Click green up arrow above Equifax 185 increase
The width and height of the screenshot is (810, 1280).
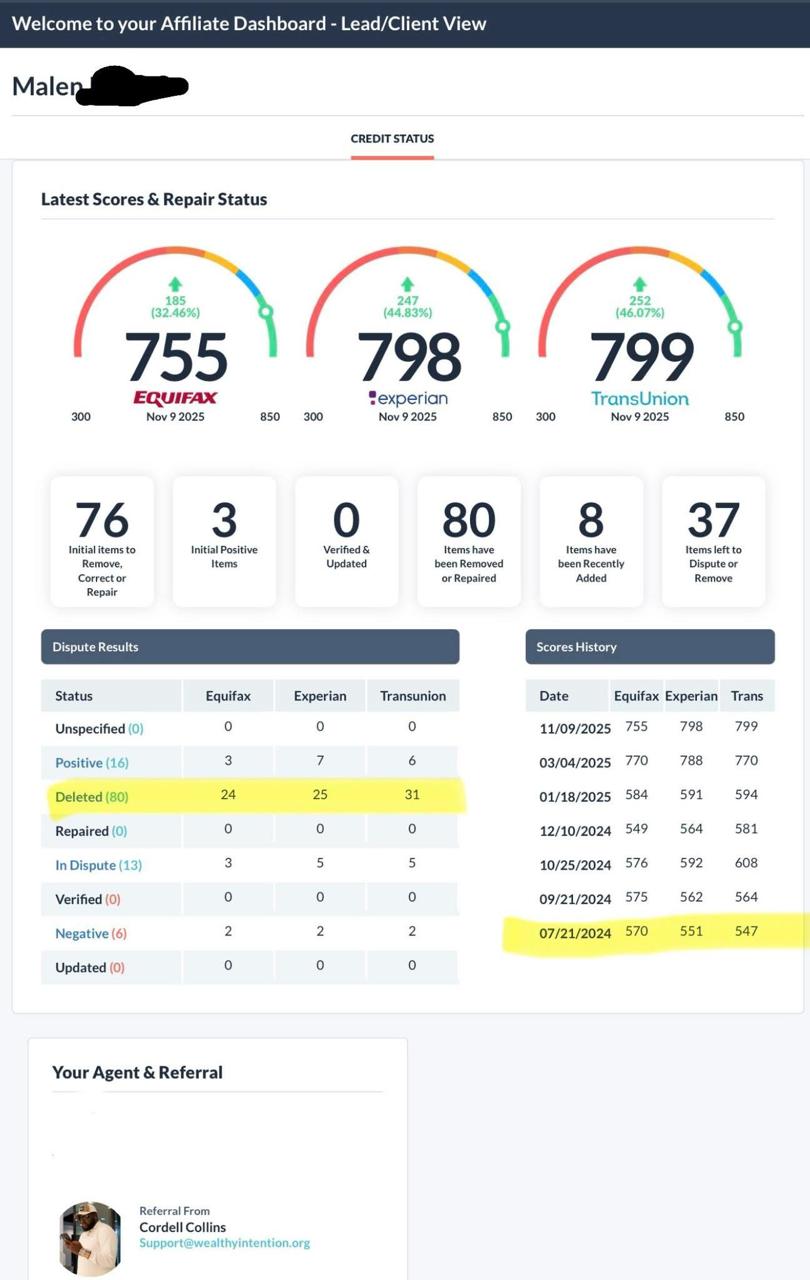(x=175, y=284)
